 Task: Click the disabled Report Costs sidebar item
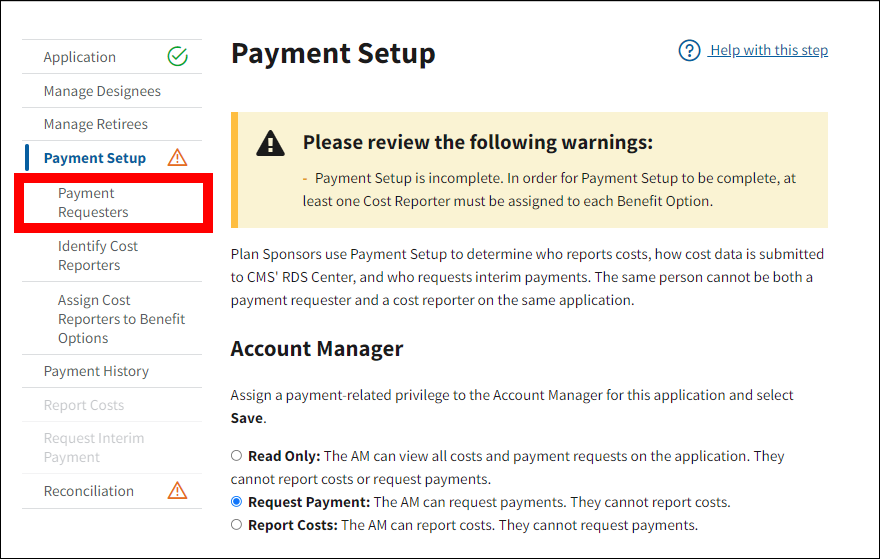(x=84, y=405)
